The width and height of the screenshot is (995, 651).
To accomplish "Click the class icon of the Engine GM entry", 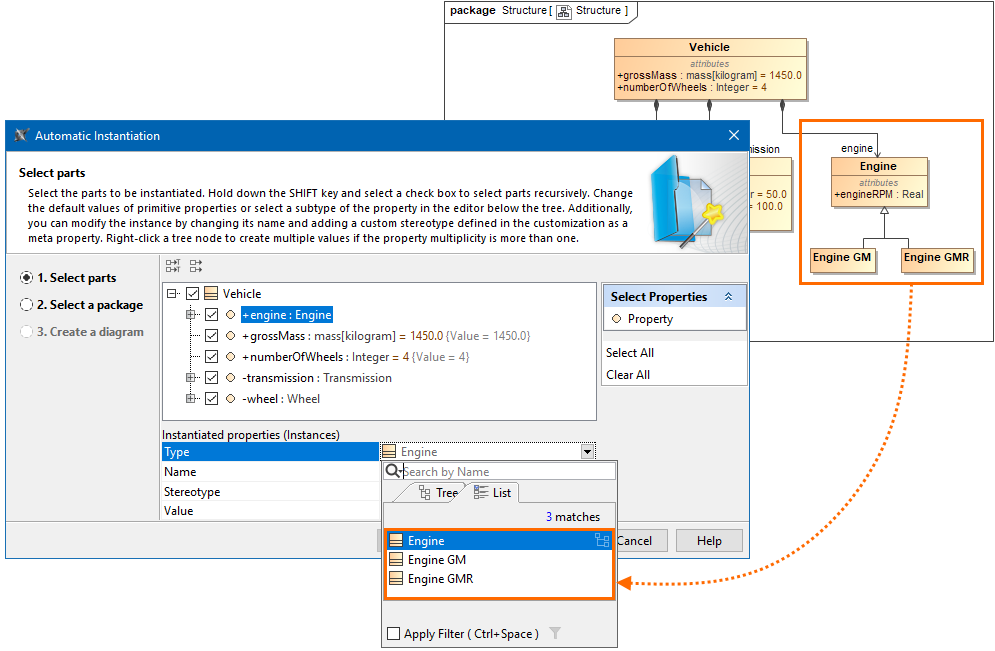I will (396, 560).
